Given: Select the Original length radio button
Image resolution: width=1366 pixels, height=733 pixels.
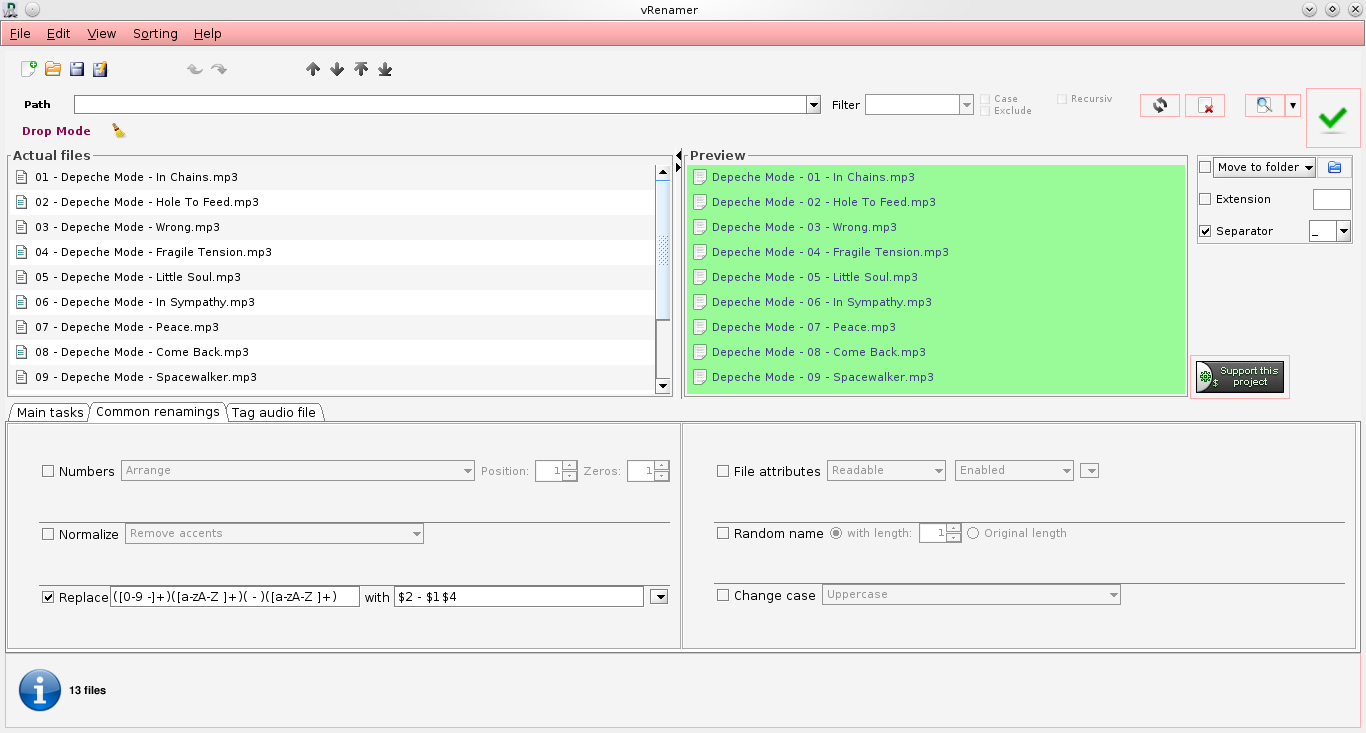Looking at the screenshot, I should 973,533.
